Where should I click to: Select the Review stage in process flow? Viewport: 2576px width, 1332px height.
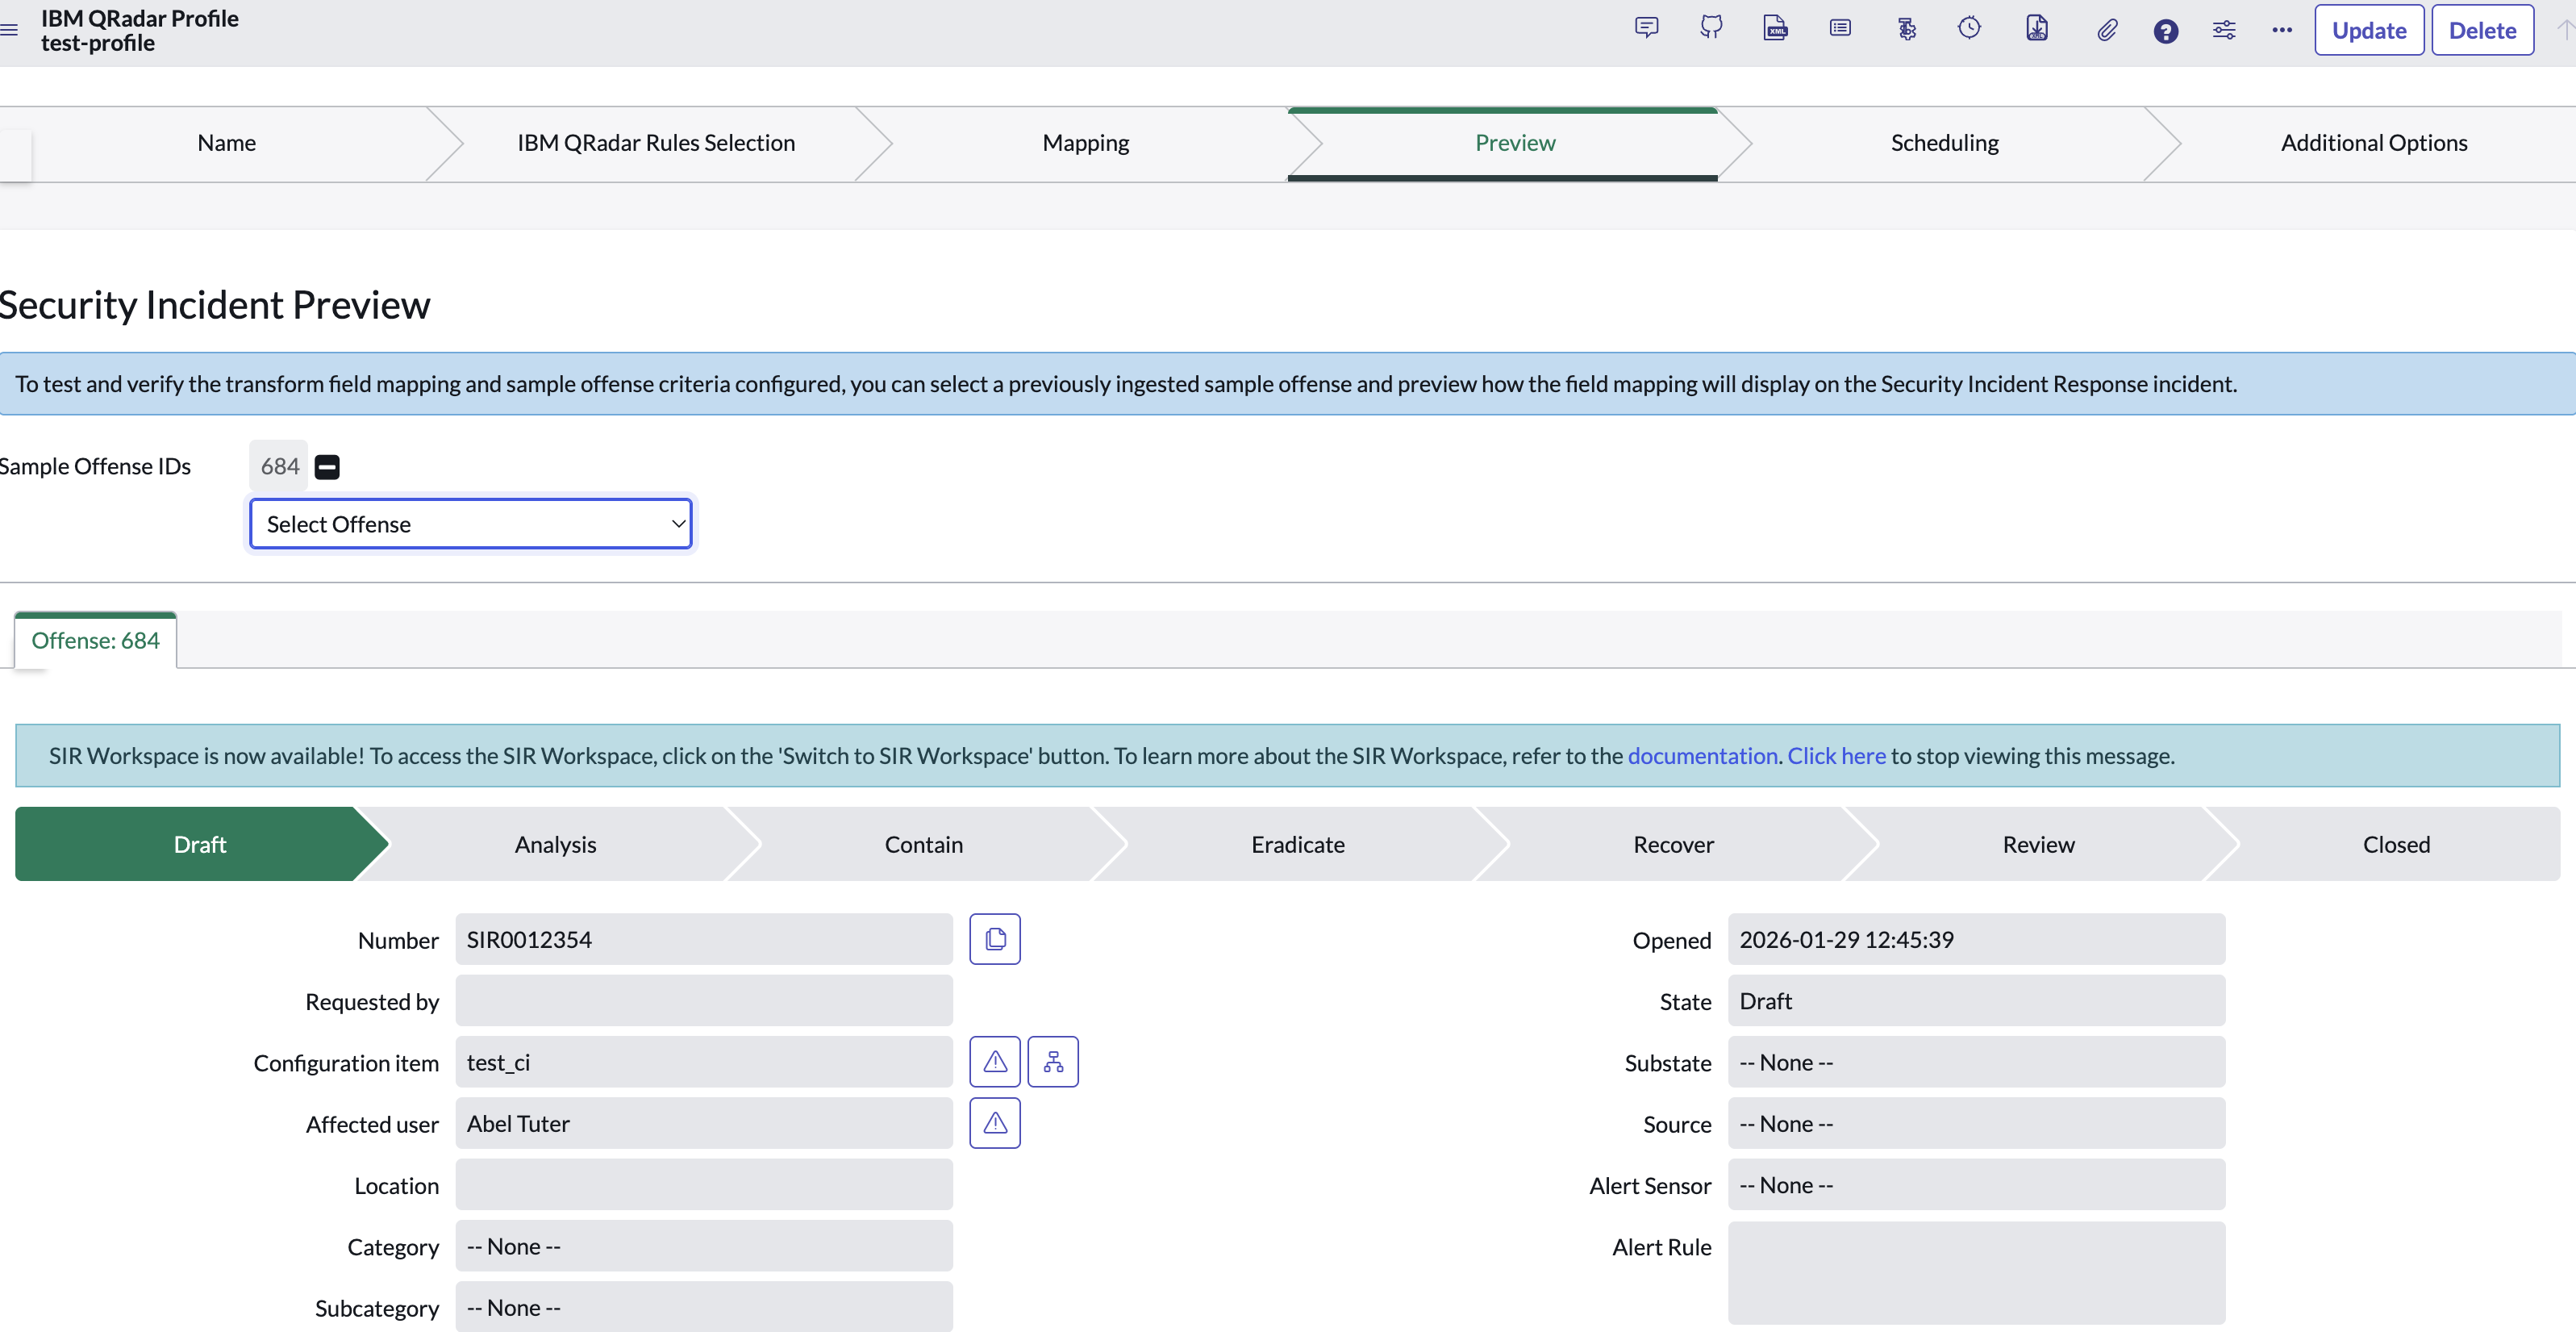click(x=2038, y=844)
